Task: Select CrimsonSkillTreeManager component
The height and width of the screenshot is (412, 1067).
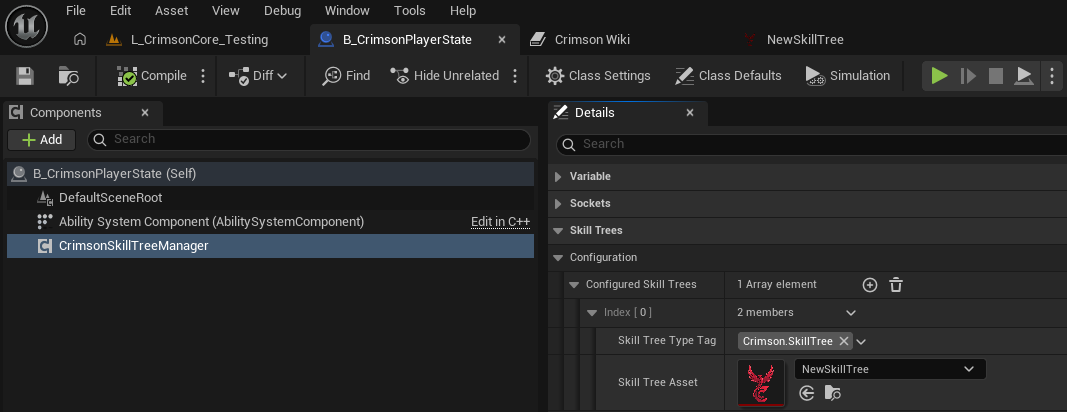Action: tap(270, 246)
